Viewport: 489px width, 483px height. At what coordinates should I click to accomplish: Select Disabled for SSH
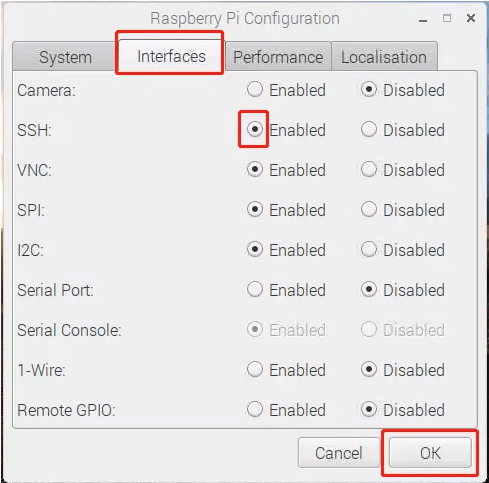(x=369, y=129)
